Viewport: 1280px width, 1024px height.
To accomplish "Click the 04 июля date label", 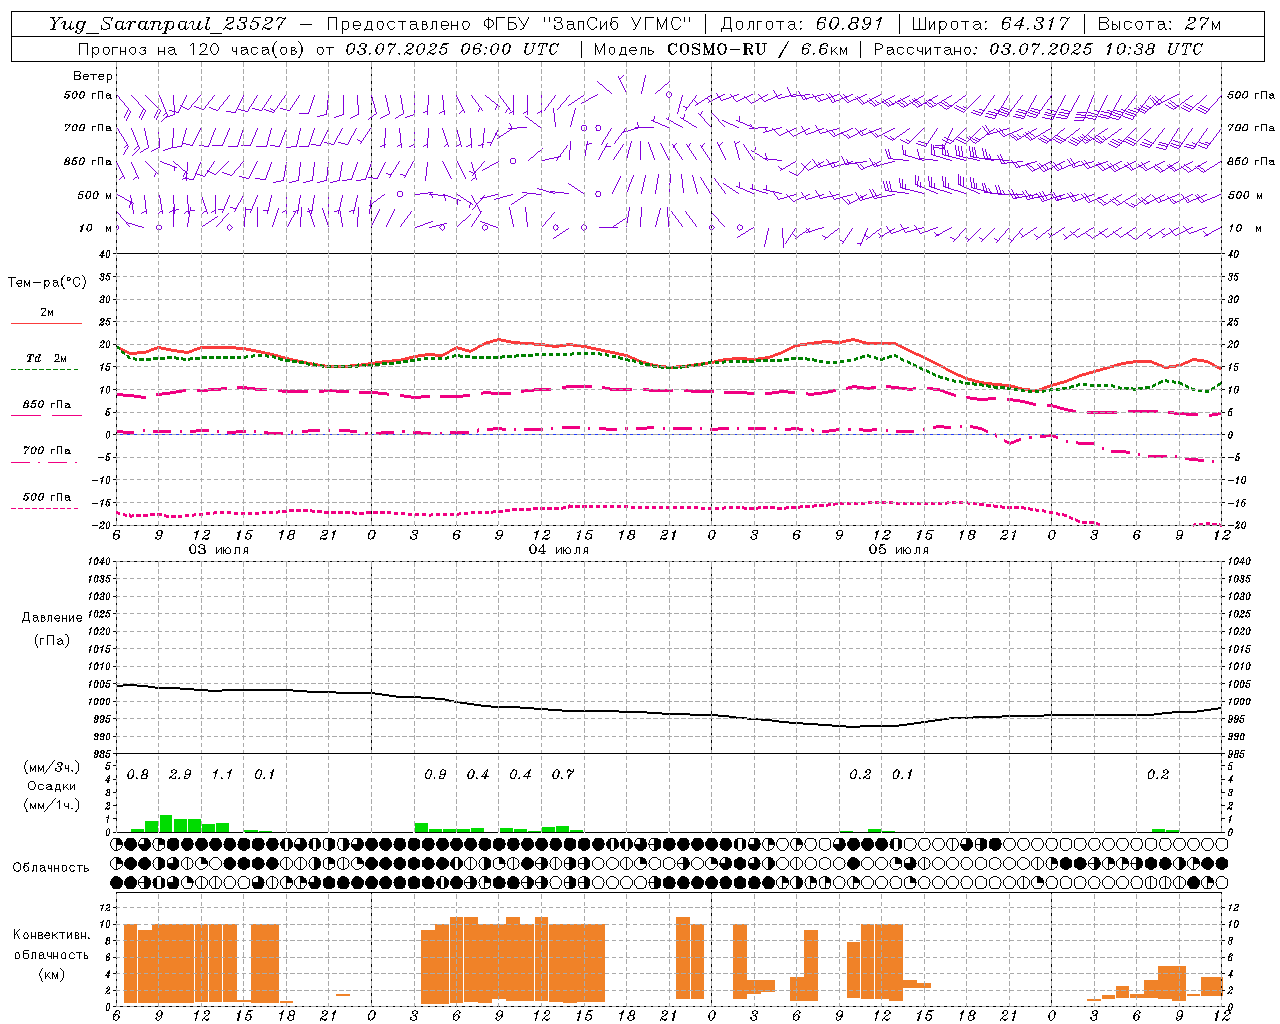I will 559,550.
